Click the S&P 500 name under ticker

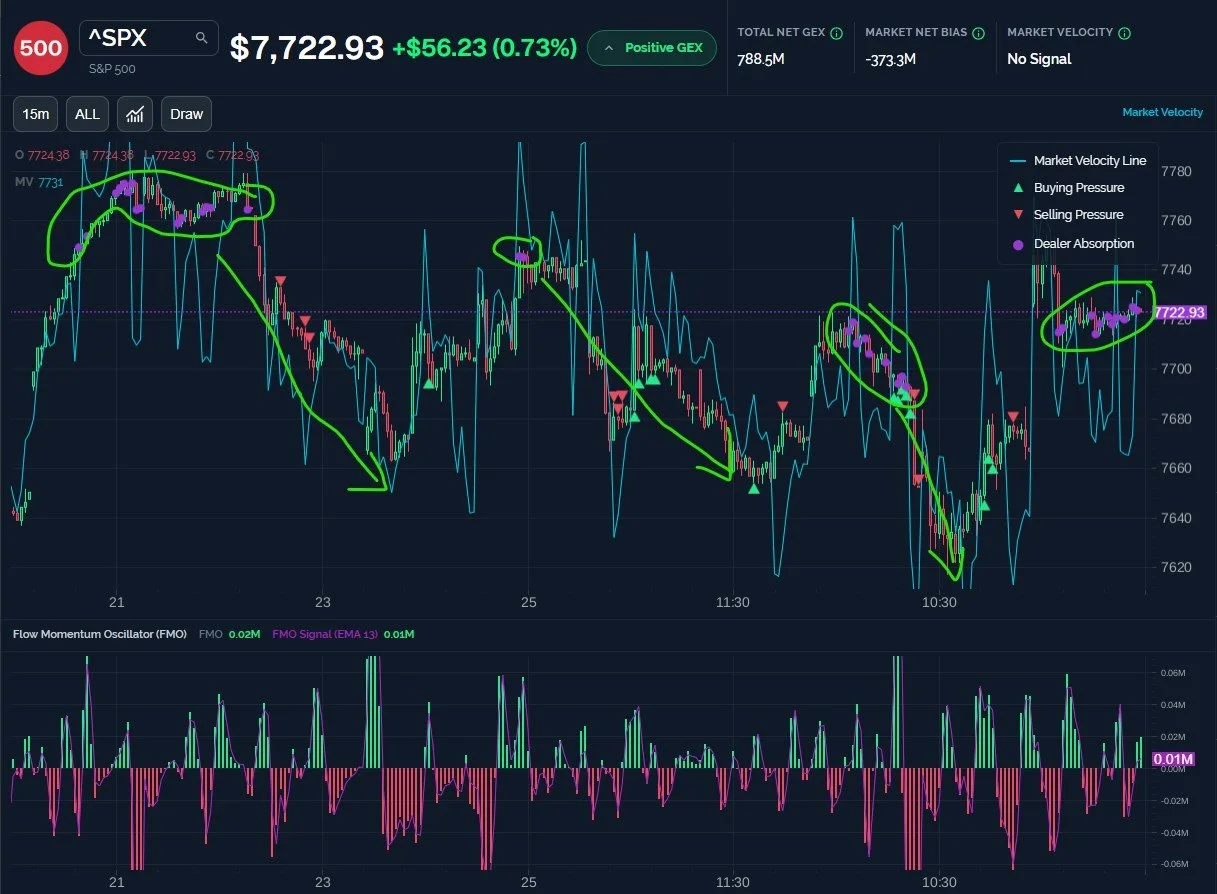112,69
